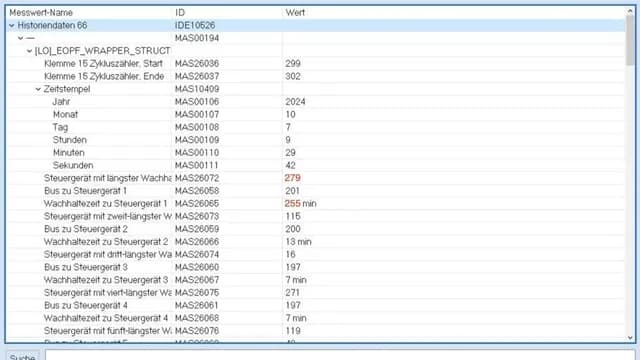Click the Wert value 115
This screenshot has width=640, height=360.
pos(293,216)
